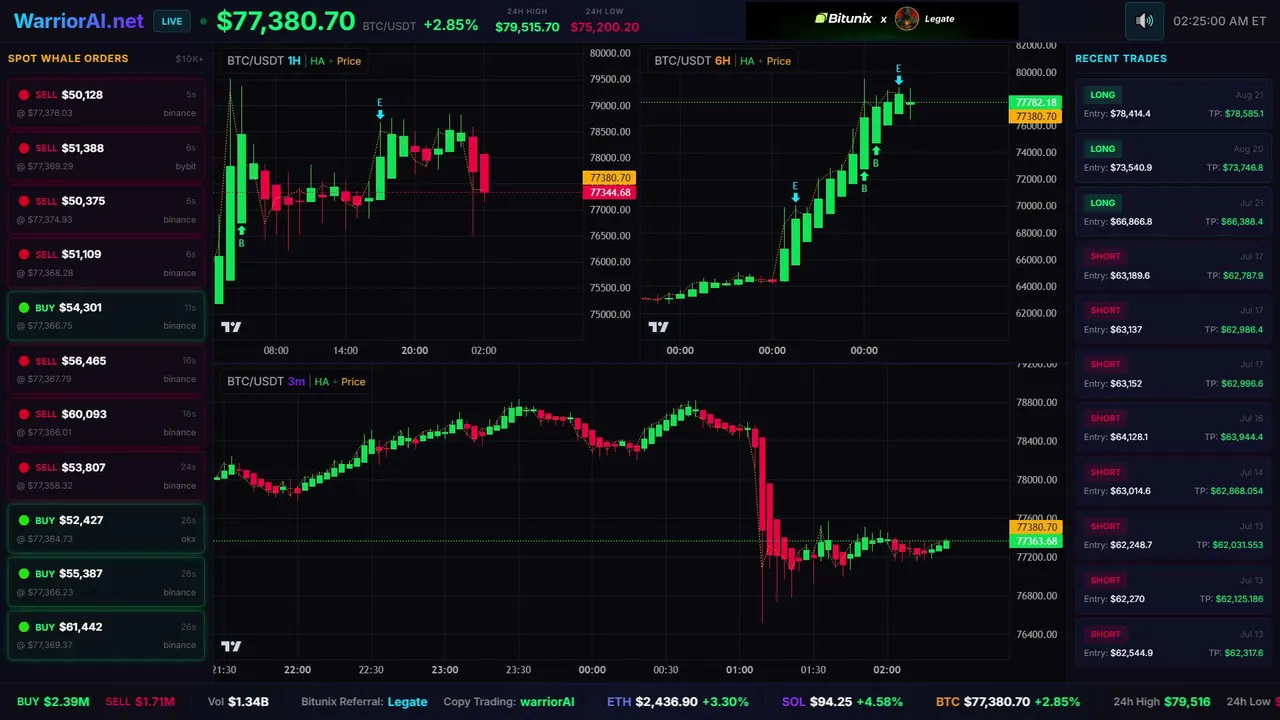This screenshot has height=720, width=1280.
Task: Select the 1H timeframe label on the first chart
Action: click(x=294, y=61)
